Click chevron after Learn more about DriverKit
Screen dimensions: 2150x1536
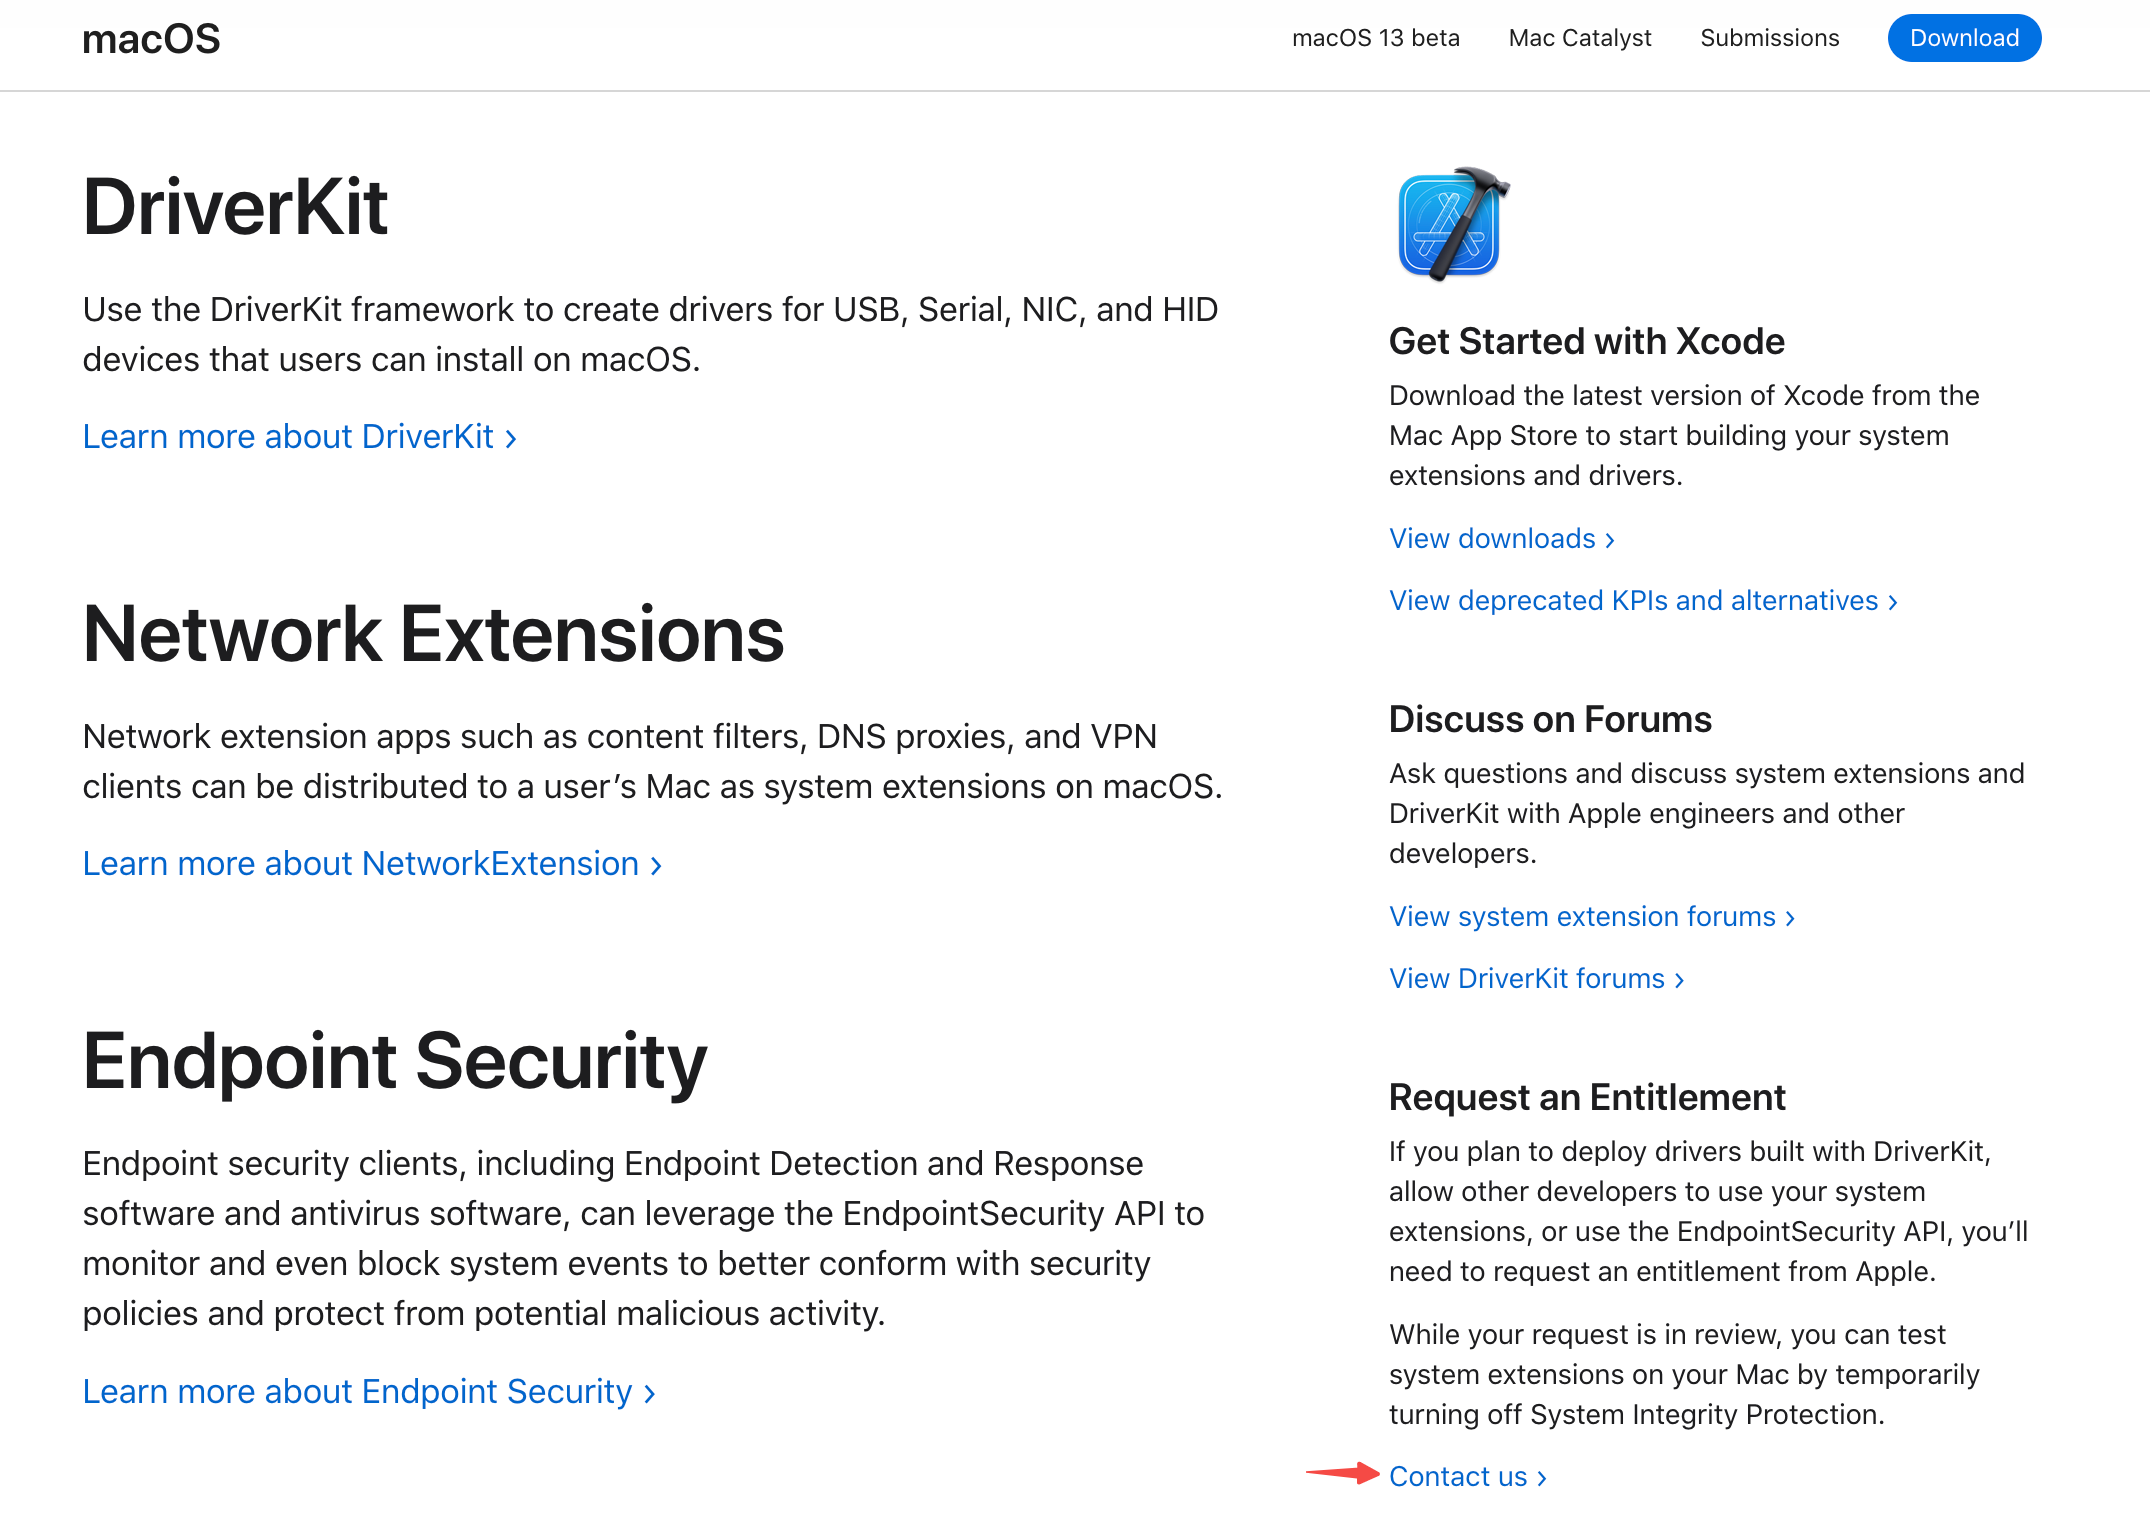(511, 439)
